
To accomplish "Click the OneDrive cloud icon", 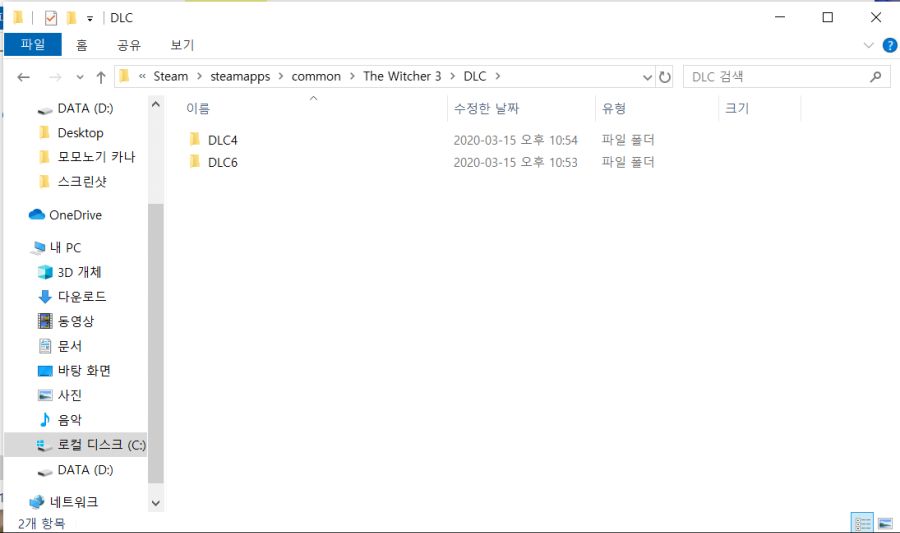I will click(x=37, y=215).
